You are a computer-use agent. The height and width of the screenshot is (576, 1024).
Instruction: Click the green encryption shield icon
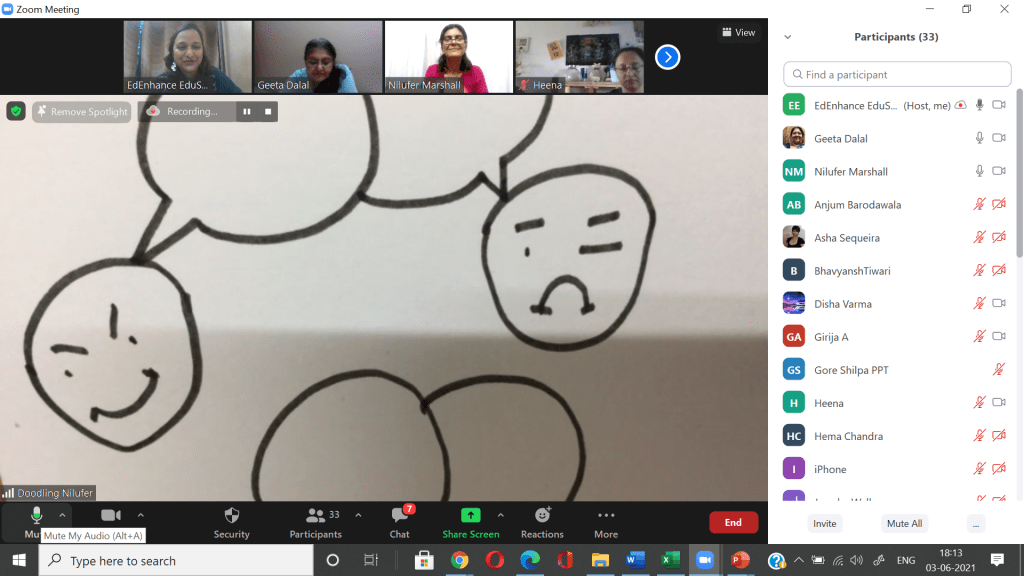click(x=16, y=111)
